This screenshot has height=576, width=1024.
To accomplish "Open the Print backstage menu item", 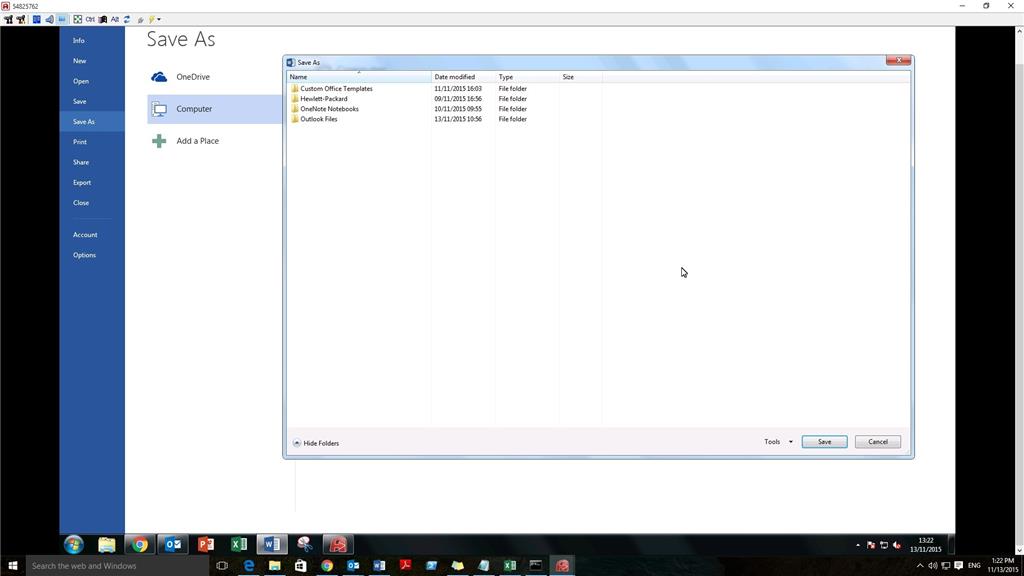I will 80,142.
